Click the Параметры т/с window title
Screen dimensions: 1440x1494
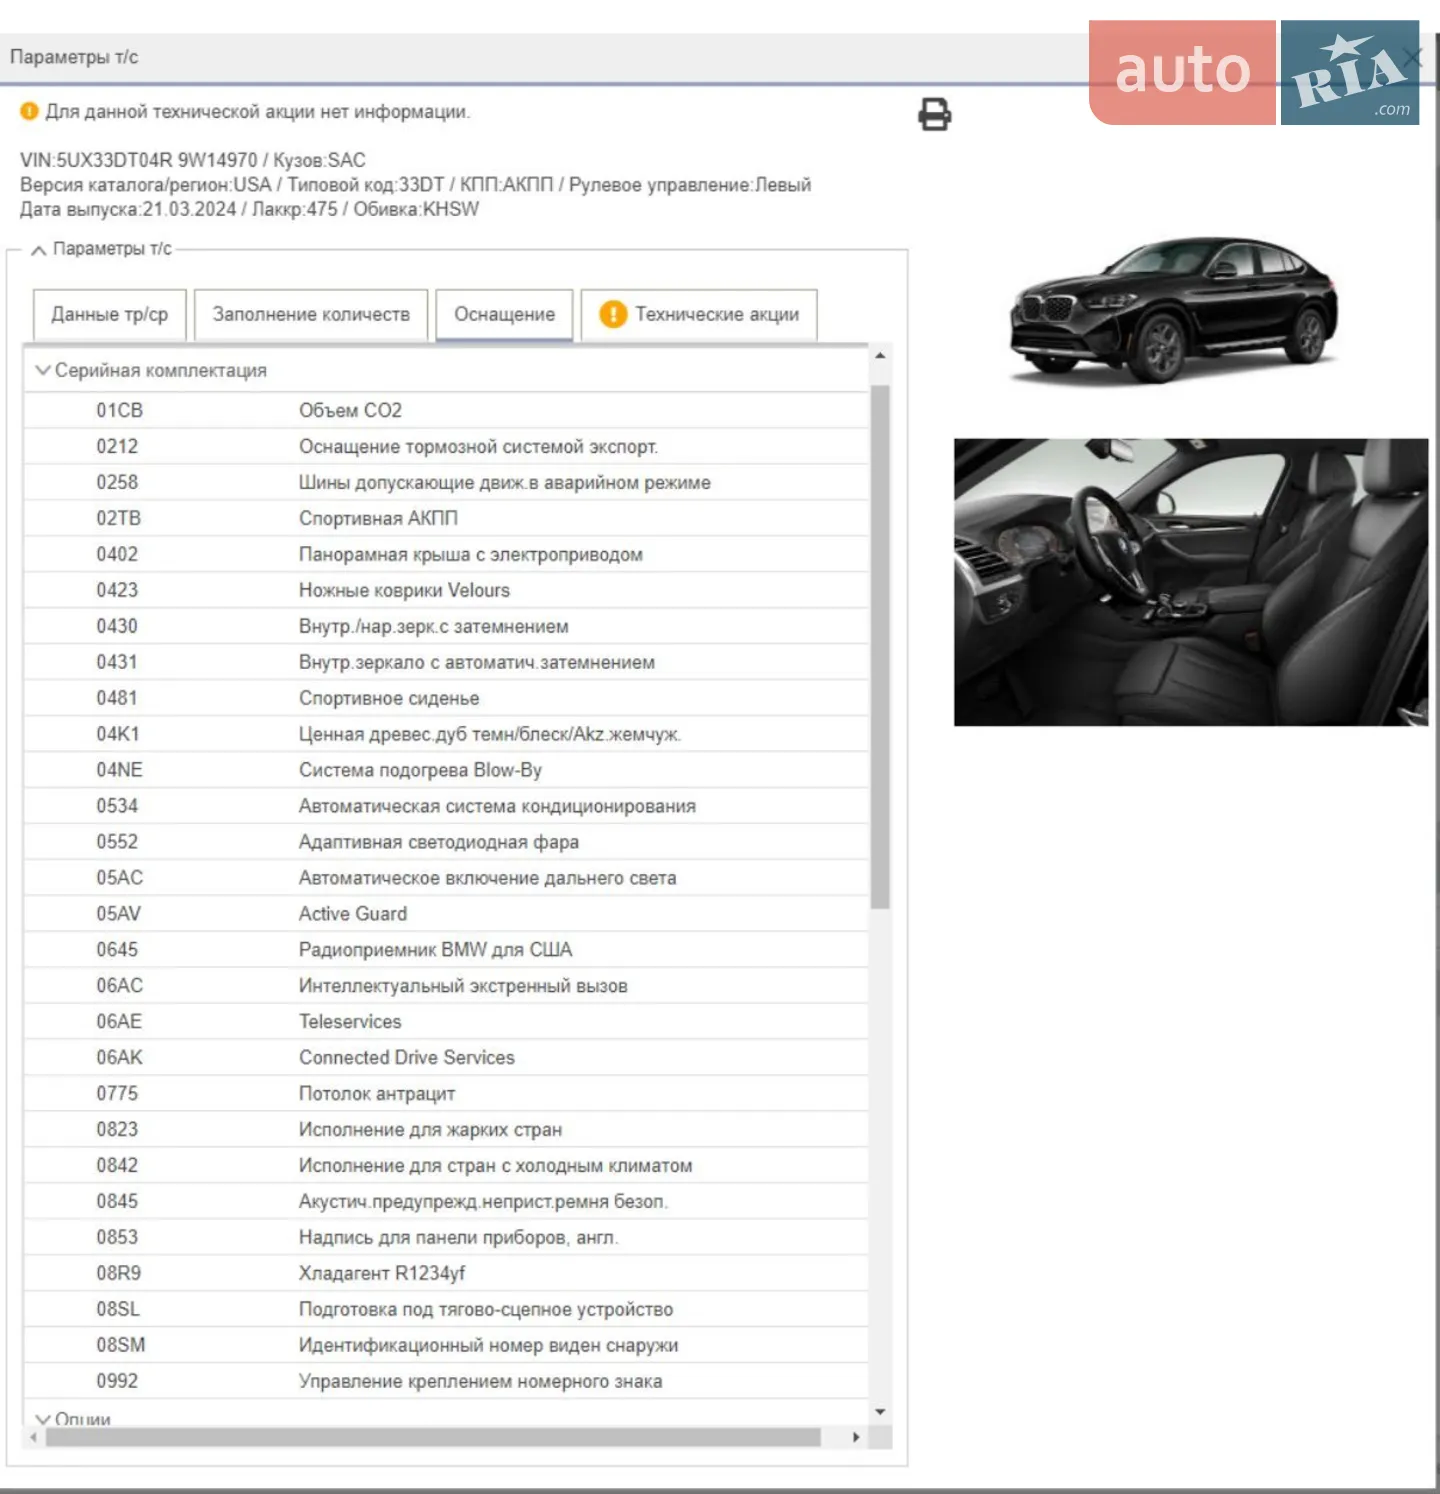click(x=74, y=57)
